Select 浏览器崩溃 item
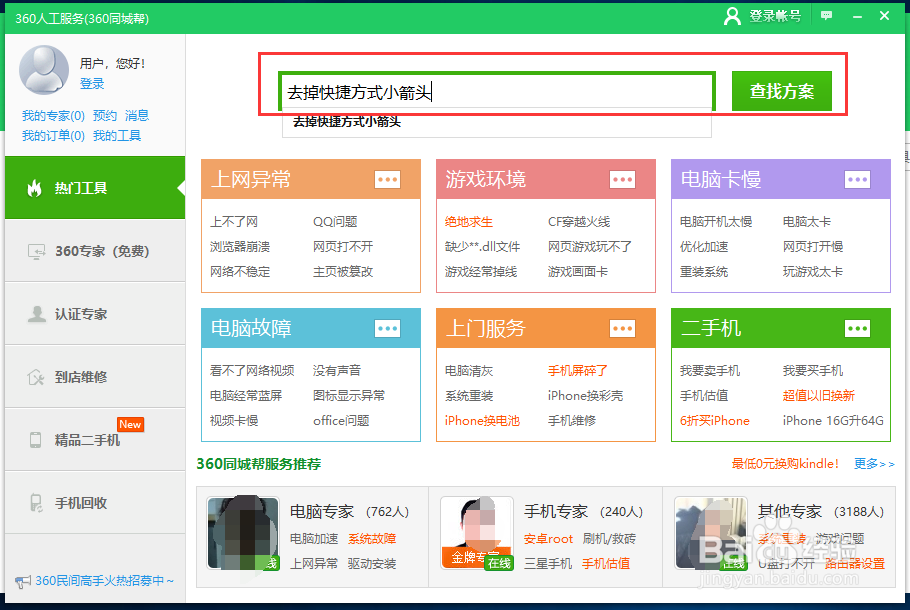Viewport: 910px width, 610px height. pyautogui.click(x=240, y=247)
